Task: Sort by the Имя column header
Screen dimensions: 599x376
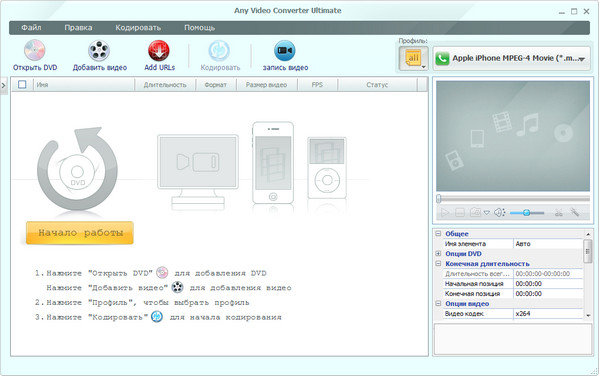Action: click(x=84, y=85)
